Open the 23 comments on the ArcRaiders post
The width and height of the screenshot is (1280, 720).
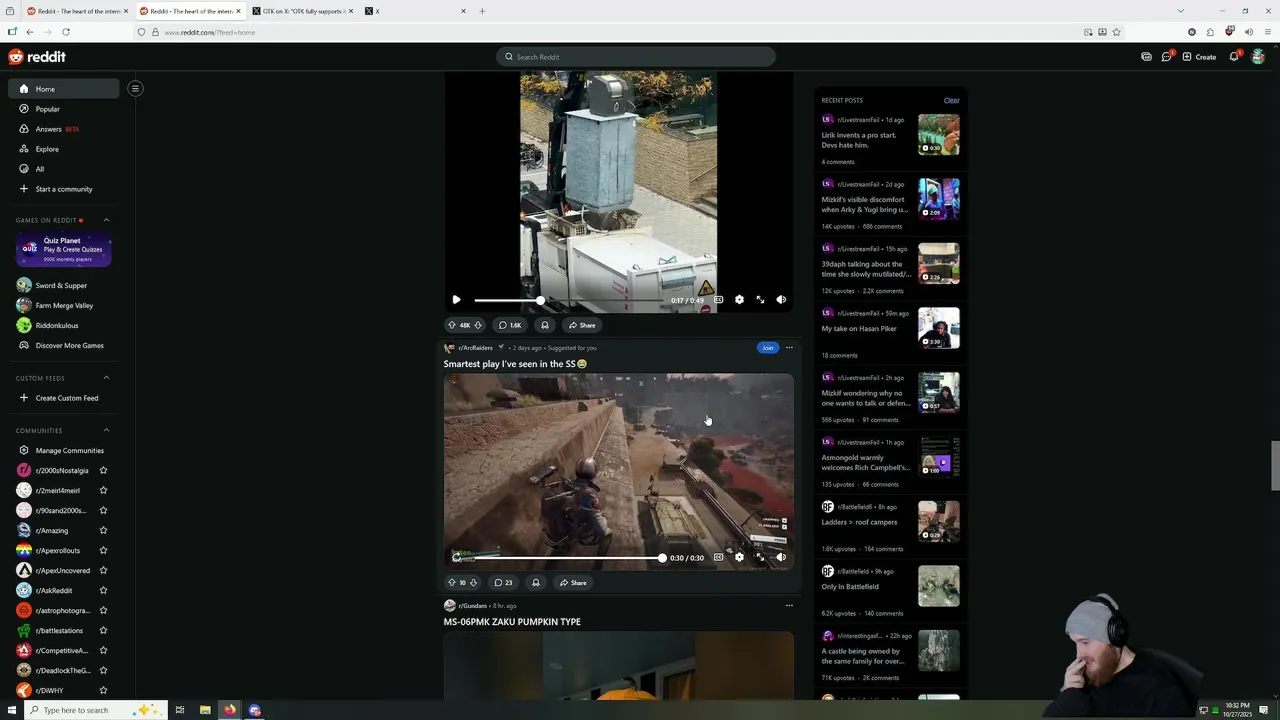(503, 582)
